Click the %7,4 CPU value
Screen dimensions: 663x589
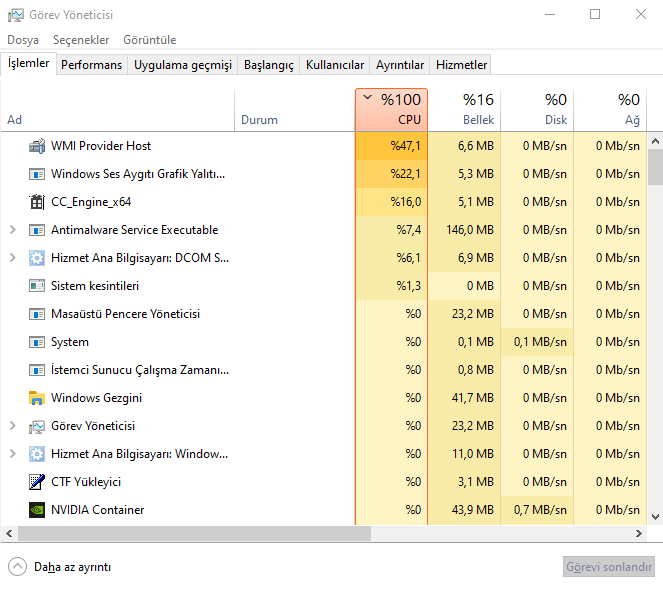point(408,230)
